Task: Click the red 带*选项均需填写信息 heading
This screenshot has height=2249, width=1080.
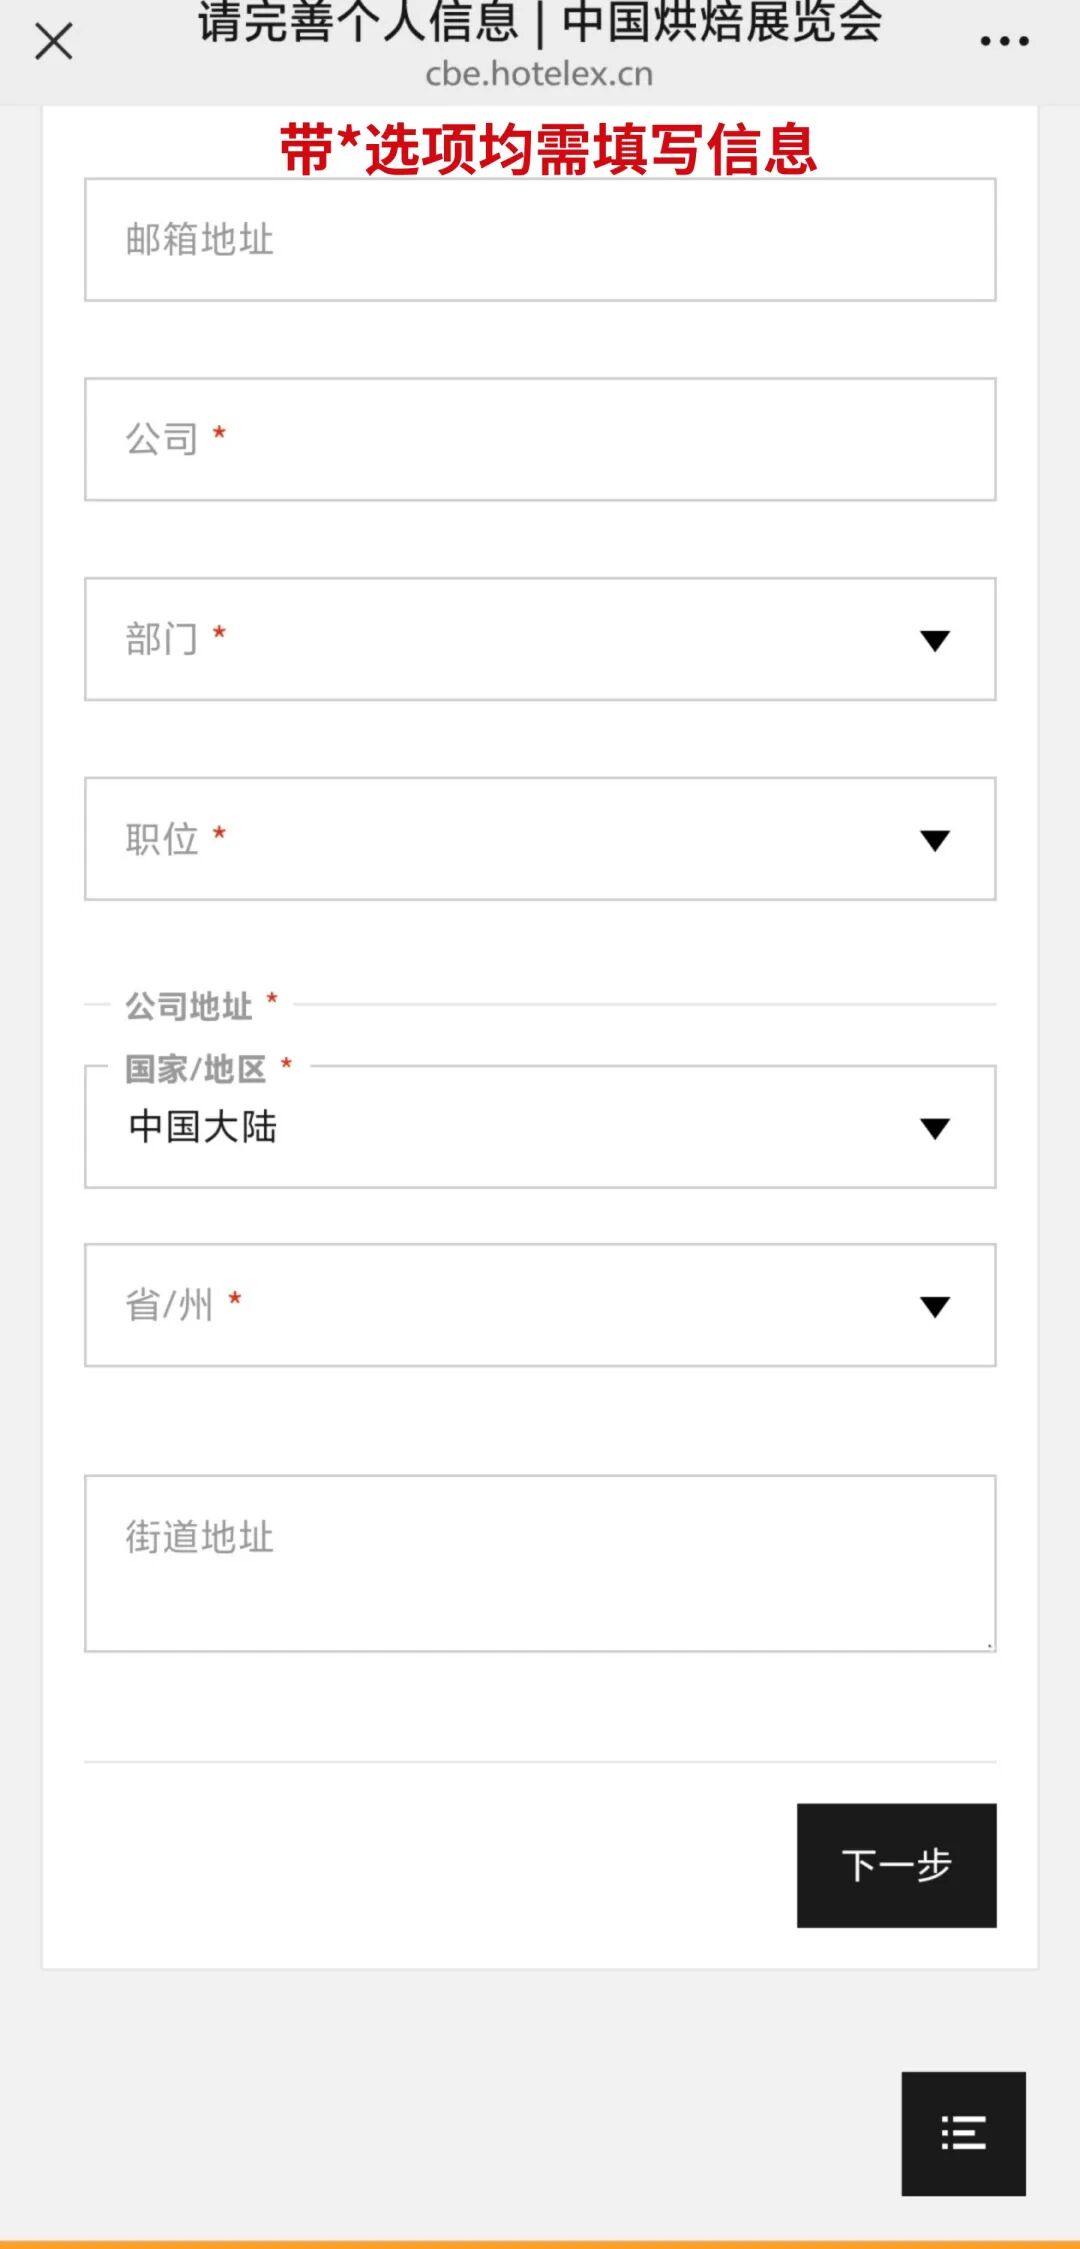Action: 548,150
